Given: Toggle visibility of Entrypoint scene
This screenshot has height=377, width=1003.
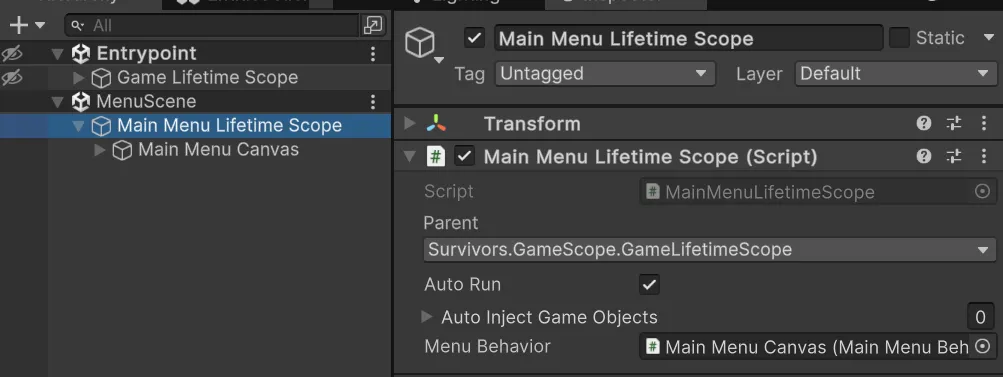Looking at the screenshot, I should pyautogui.click(x=12, y=54).
